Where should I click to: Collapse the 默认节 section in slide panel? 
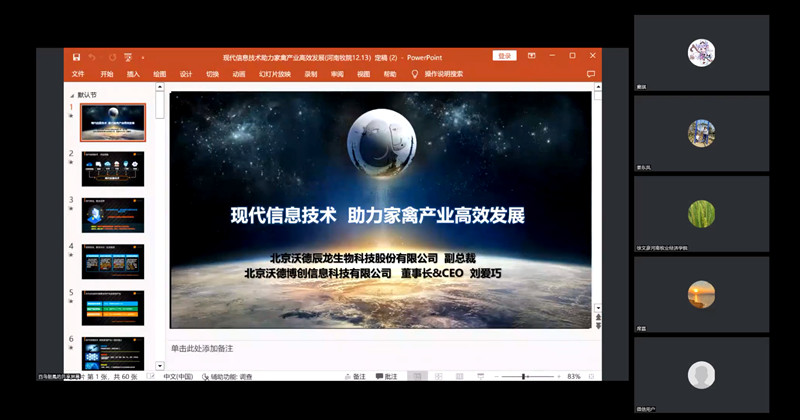click(x=72, y=94)
